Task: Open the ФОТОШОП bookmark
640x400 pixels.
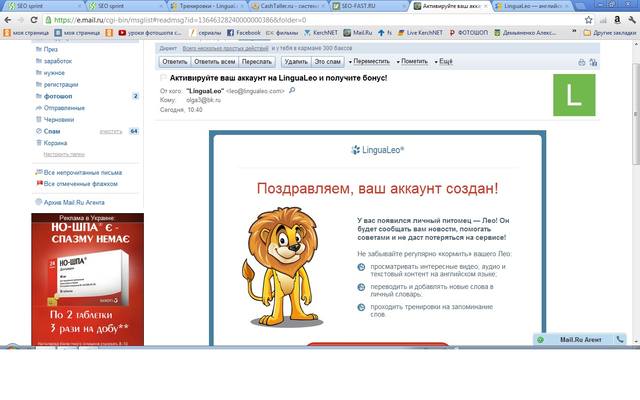Action: point(469,33)
